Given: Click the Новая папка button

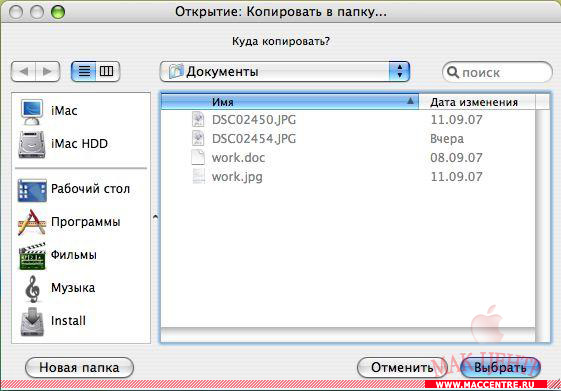Looking at the screenshot, I should pos(79,367).
